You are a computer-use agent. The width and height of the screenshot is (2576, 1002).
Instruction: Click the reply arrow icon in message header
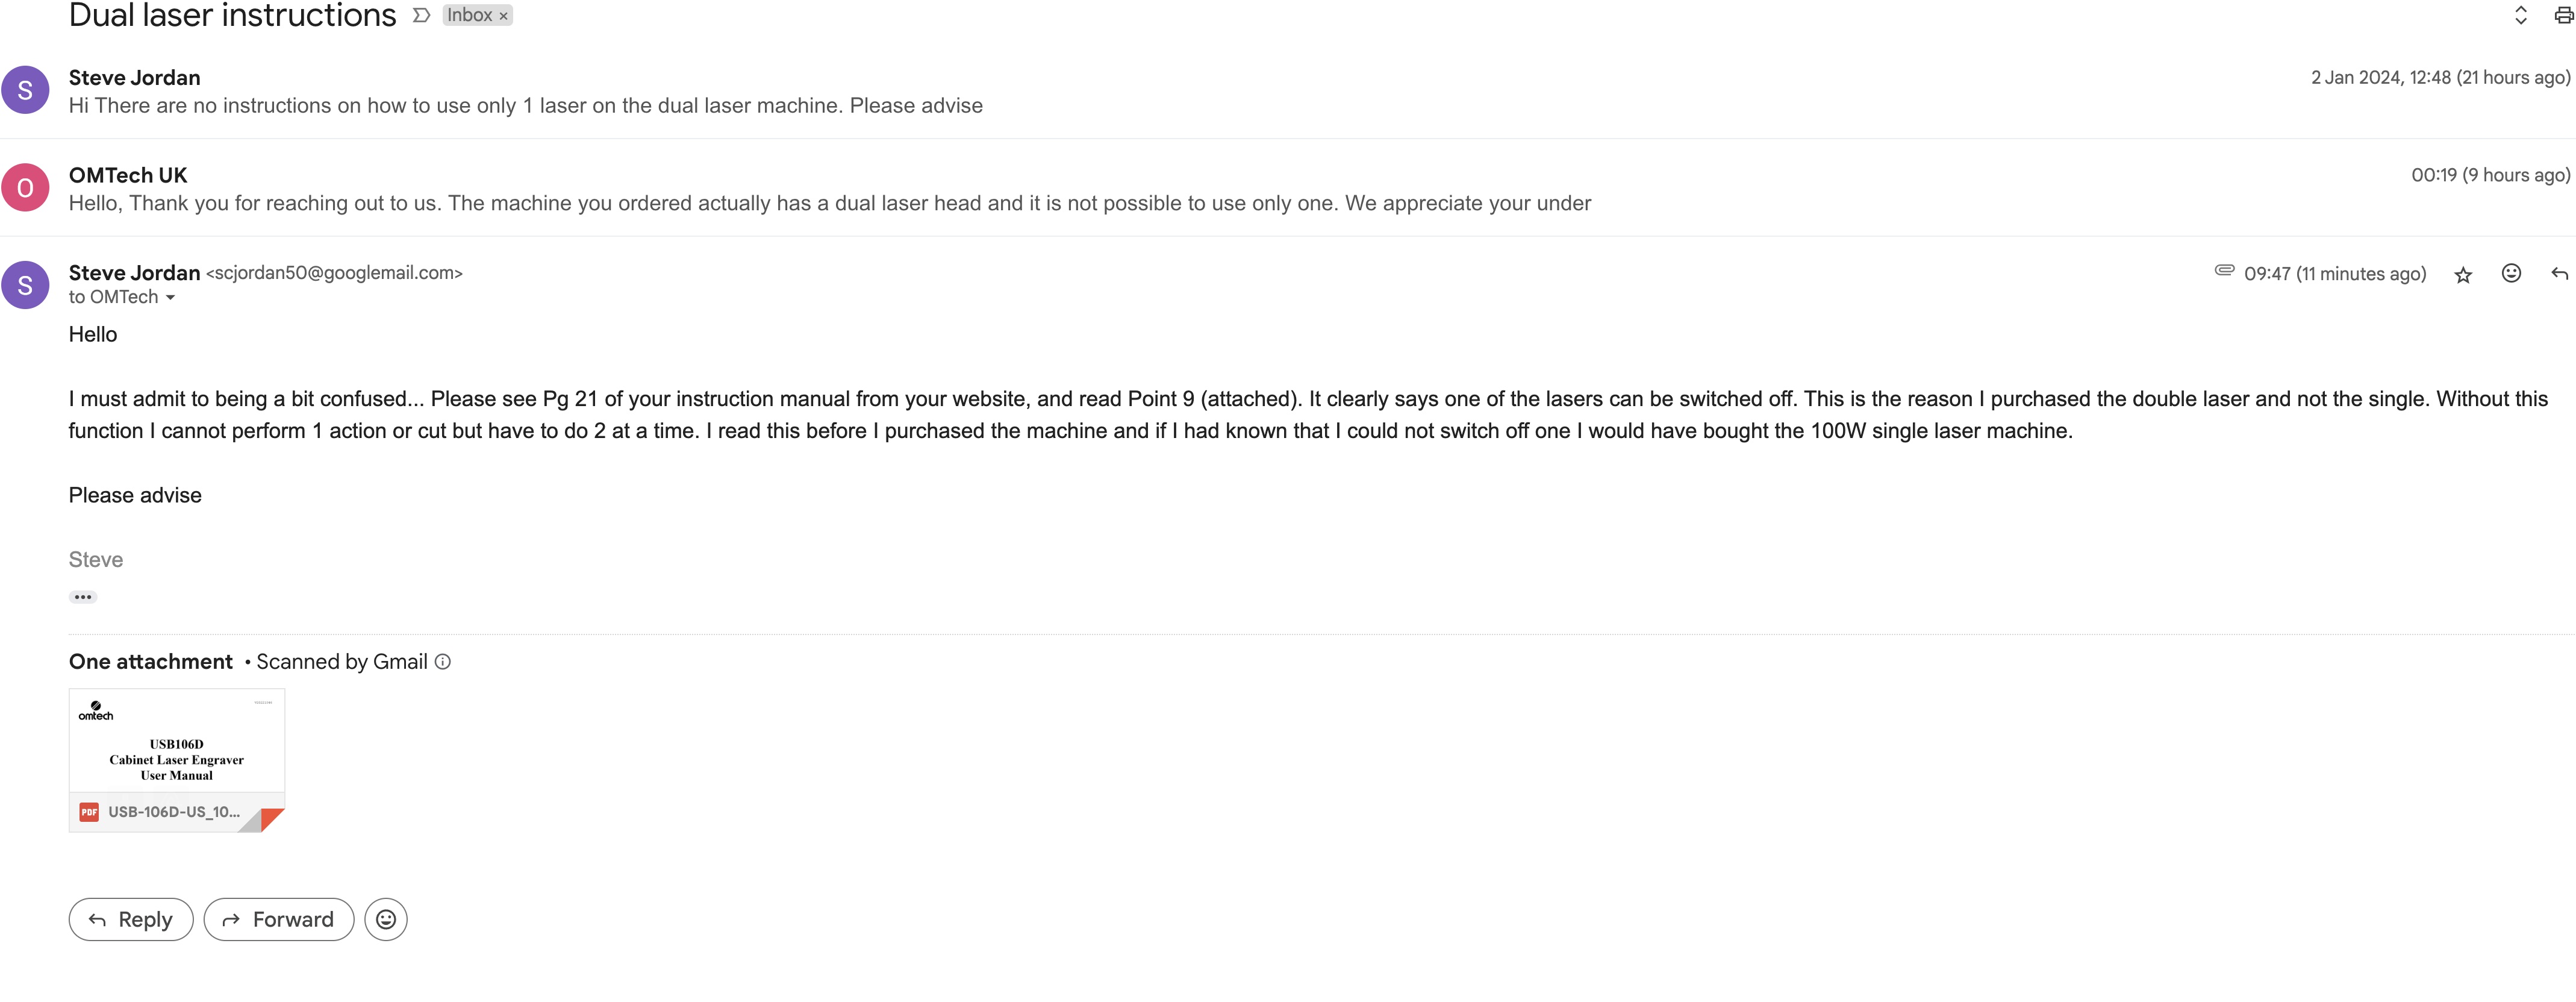2559,274
